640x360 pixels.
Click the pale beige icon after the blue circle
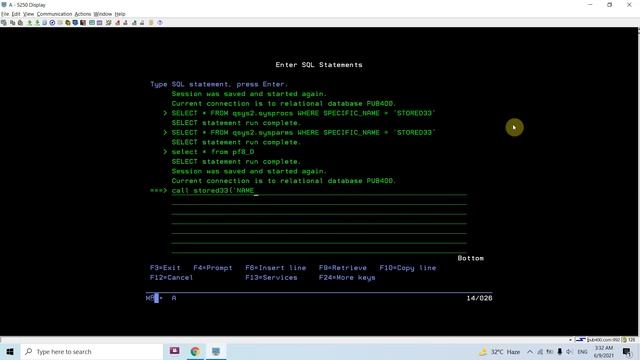pos(60,23)
